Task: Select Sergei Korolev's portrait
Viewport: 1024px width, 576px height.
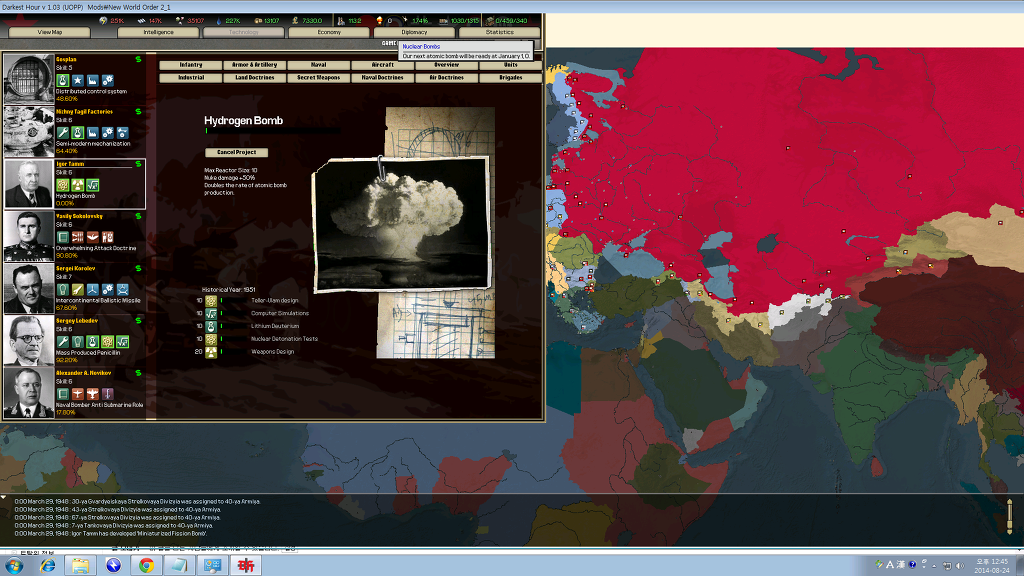Action: [29, 288]
